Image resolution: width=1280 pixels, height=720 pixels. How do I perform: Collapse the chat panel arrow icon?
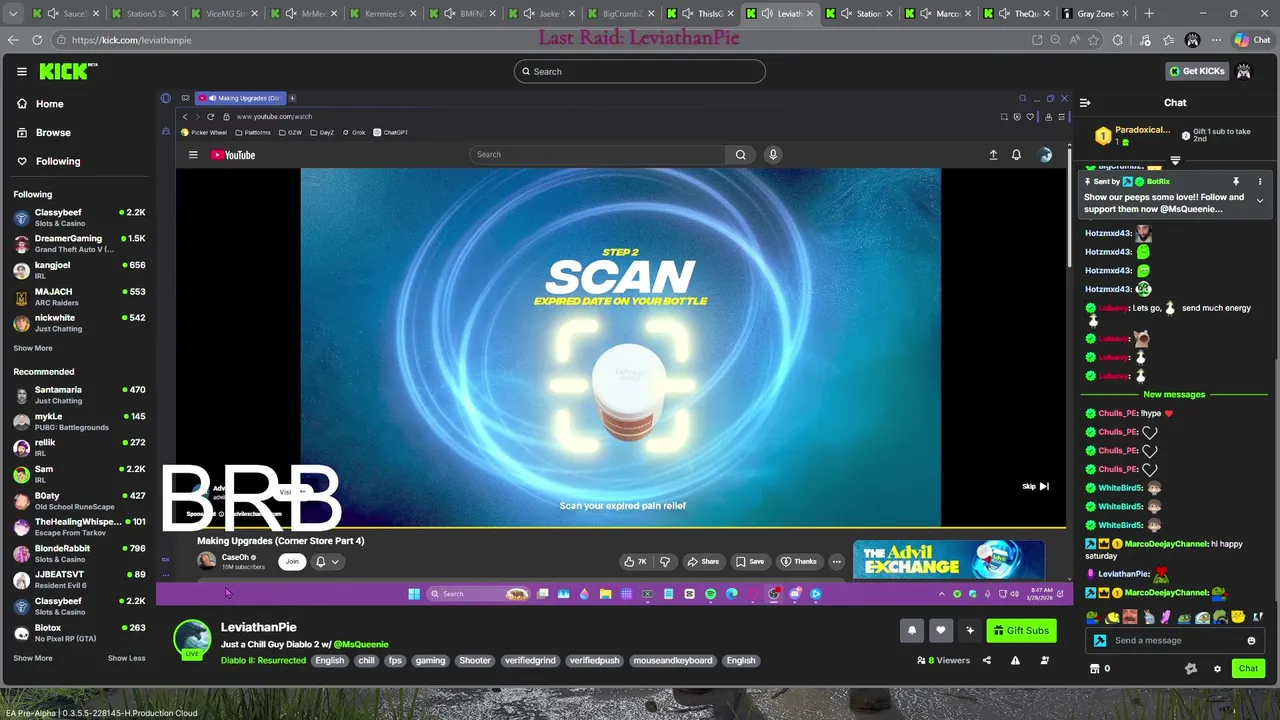pyautogui.click(x=1085, y=102)
